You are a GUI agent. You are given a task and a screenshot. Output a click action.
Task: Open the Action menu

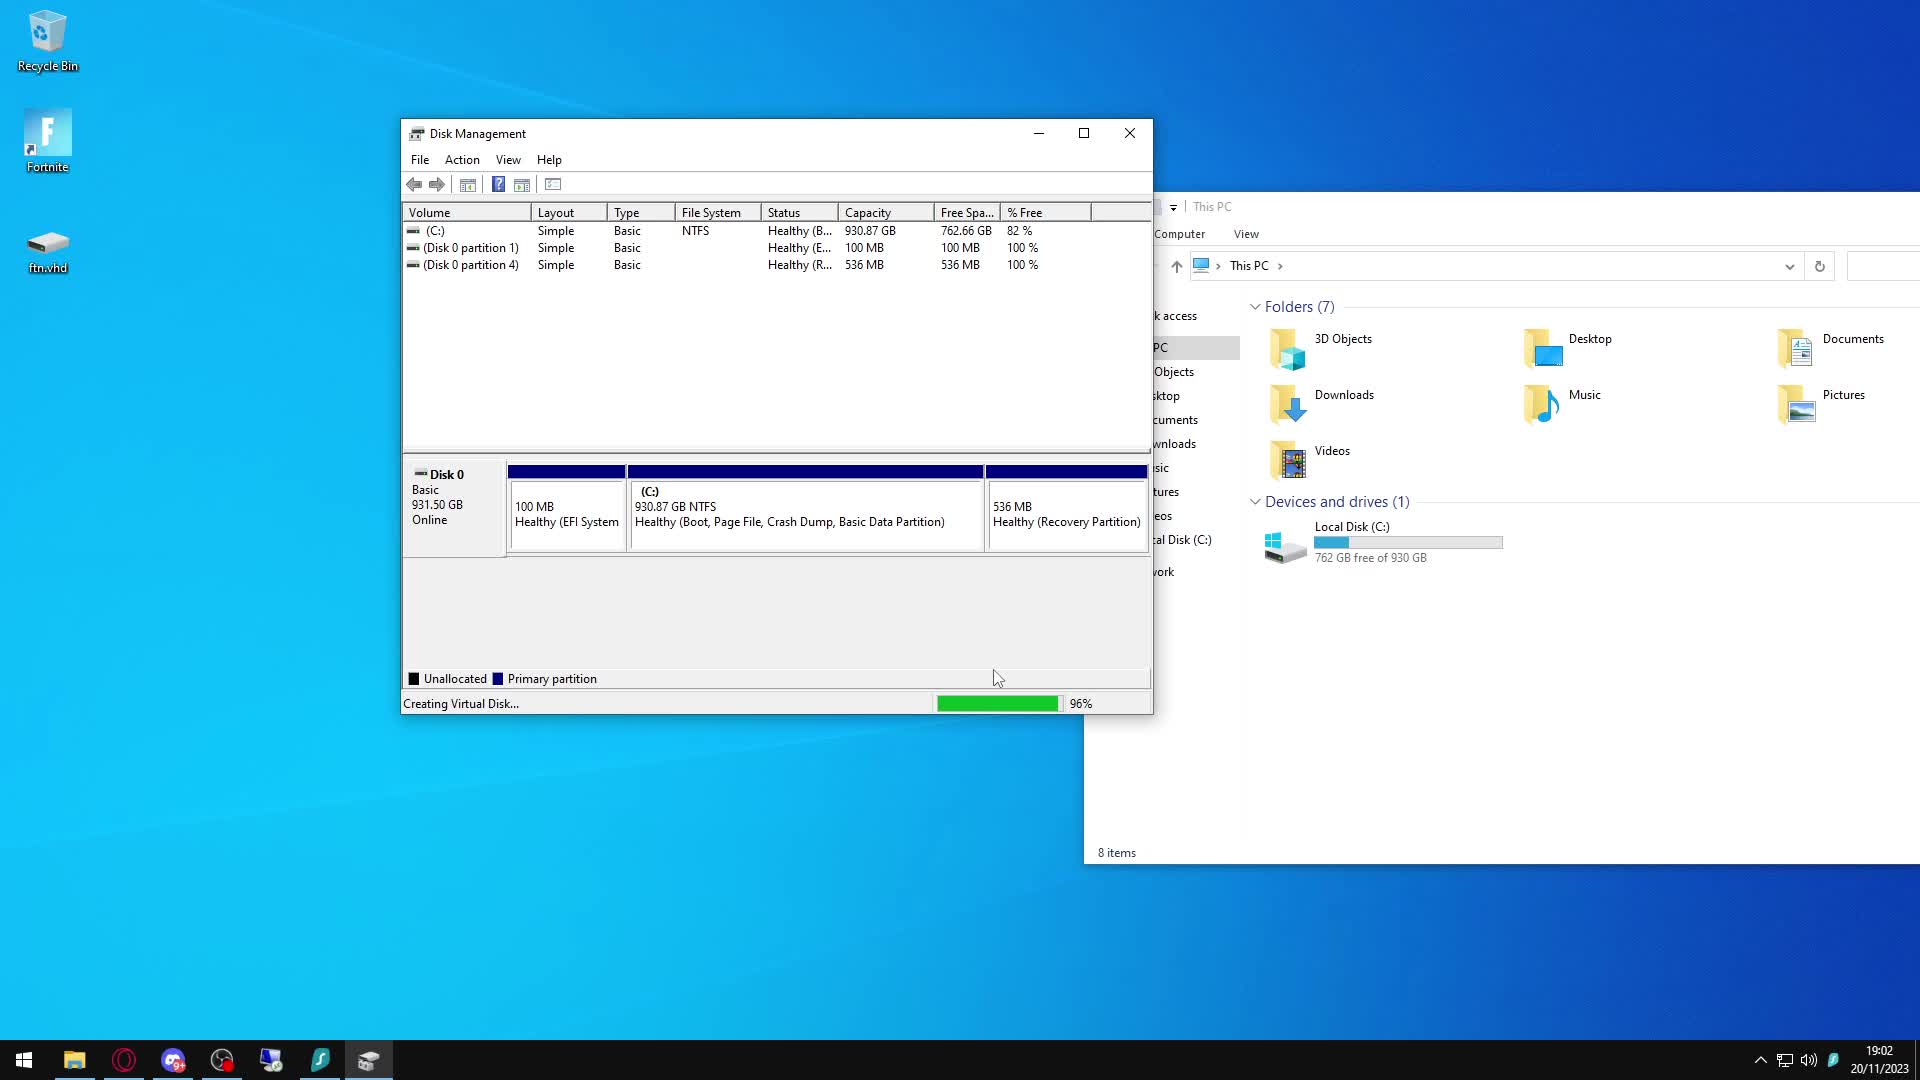tap(461, 159)
